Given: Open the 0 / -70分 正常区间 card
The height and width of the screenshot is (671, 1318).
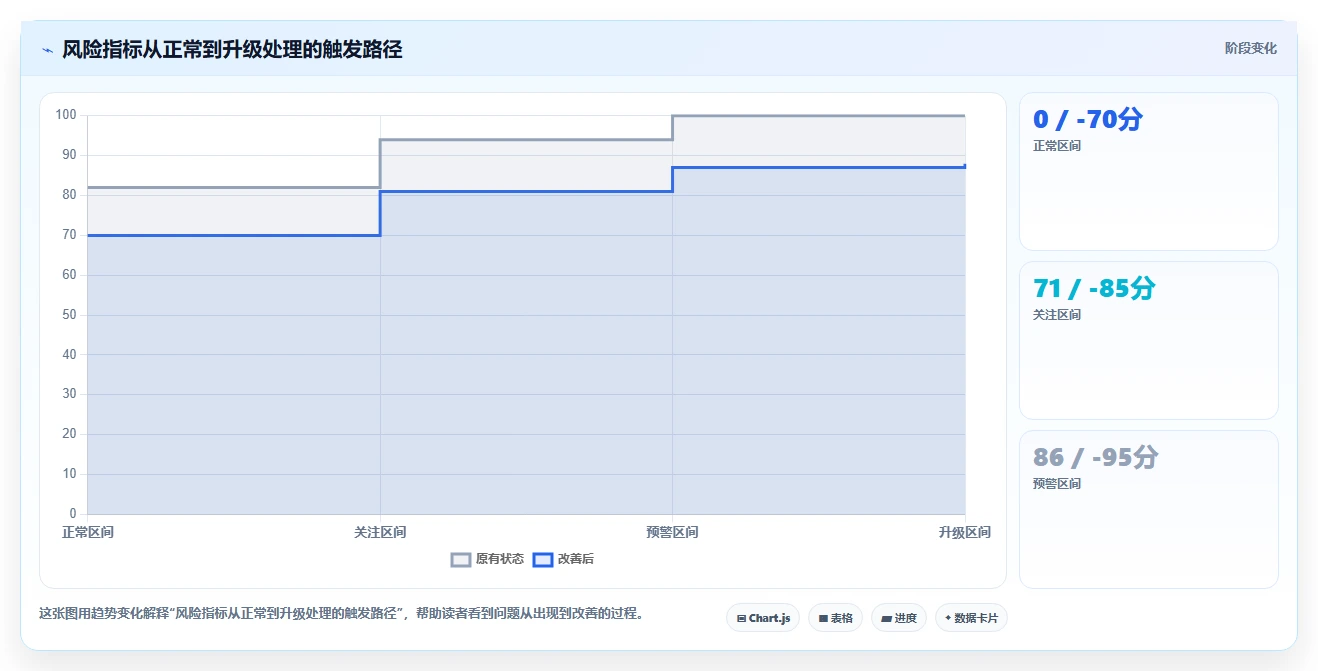Looking at the screenshot, I should [1148, 171].
